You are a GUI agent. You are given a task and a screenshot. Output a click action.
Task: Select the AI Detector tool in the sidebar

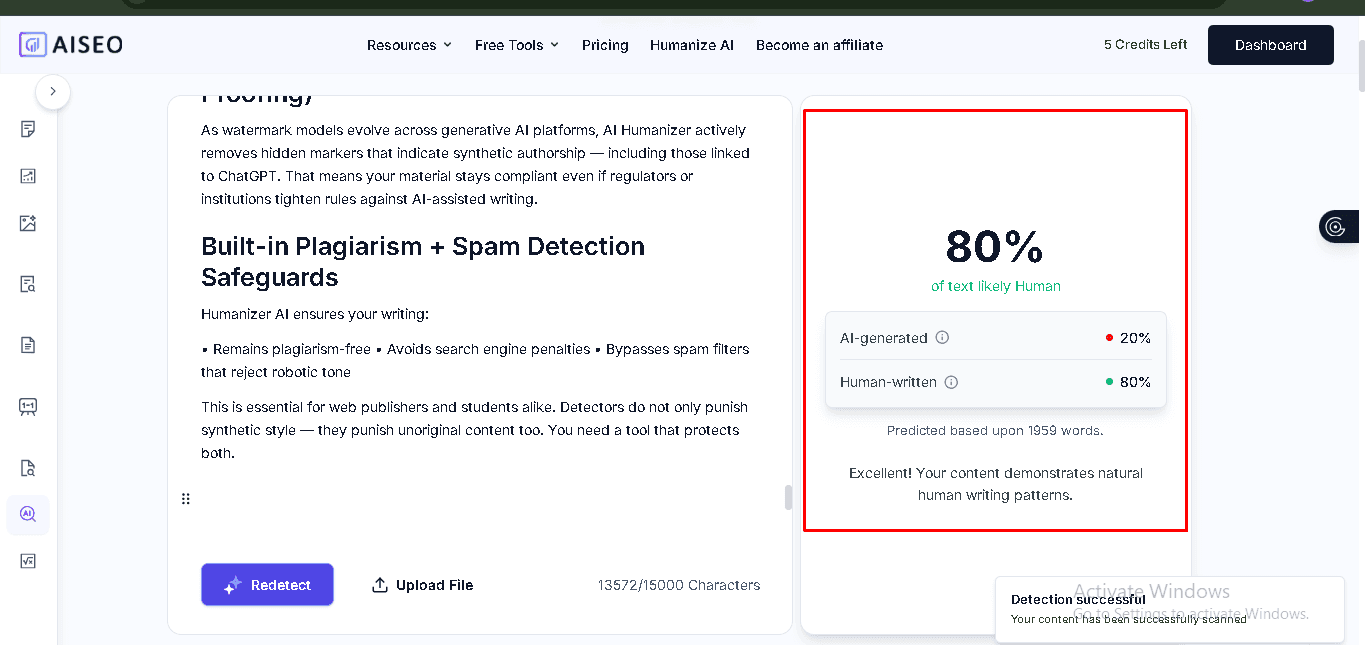[28, 514]
